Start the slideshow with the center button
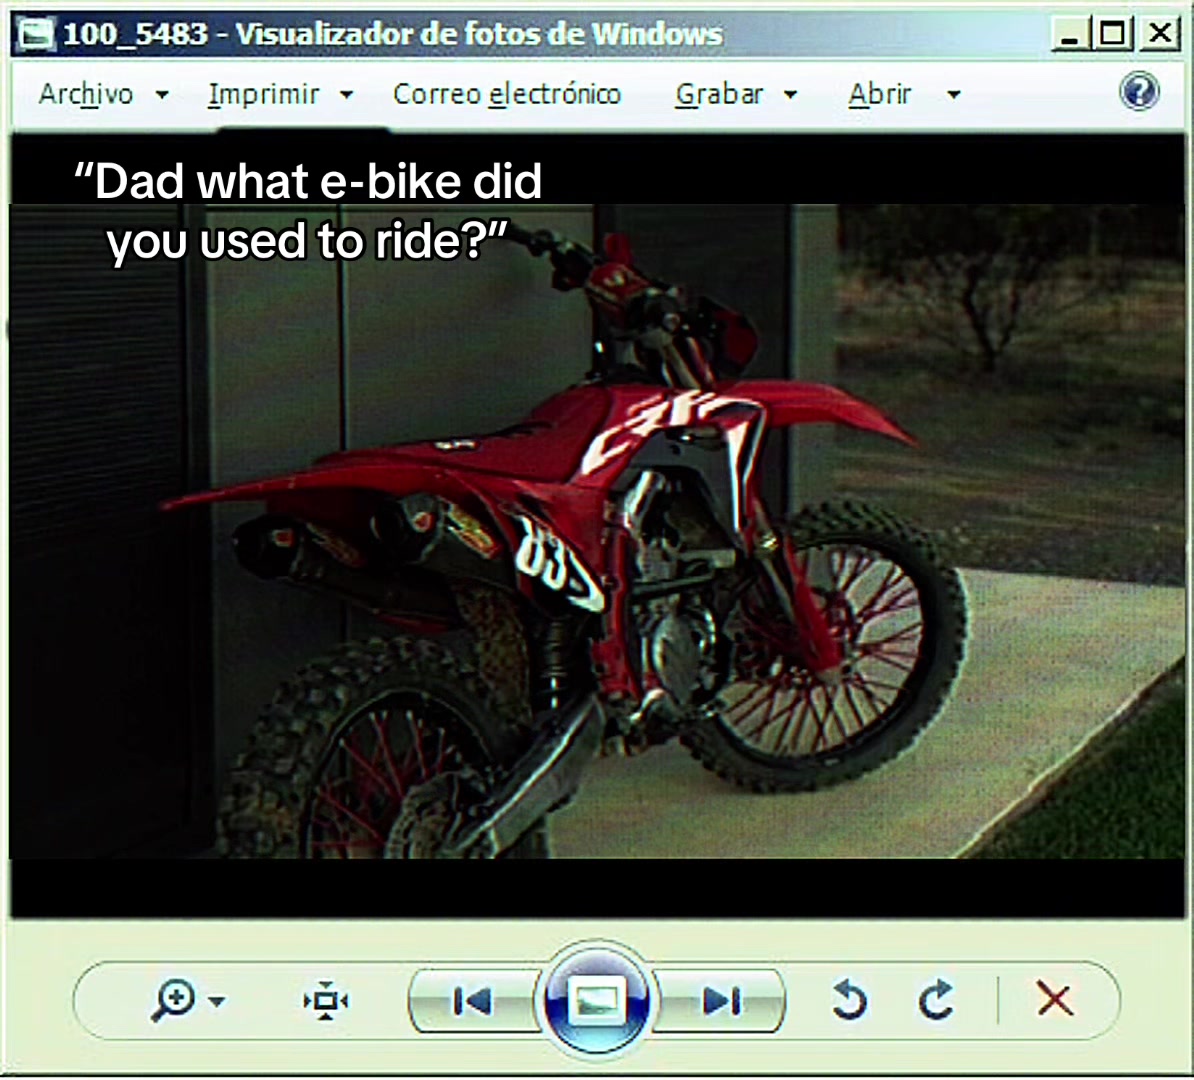Screen dimensions: 1194x1080 point(596,1000)
